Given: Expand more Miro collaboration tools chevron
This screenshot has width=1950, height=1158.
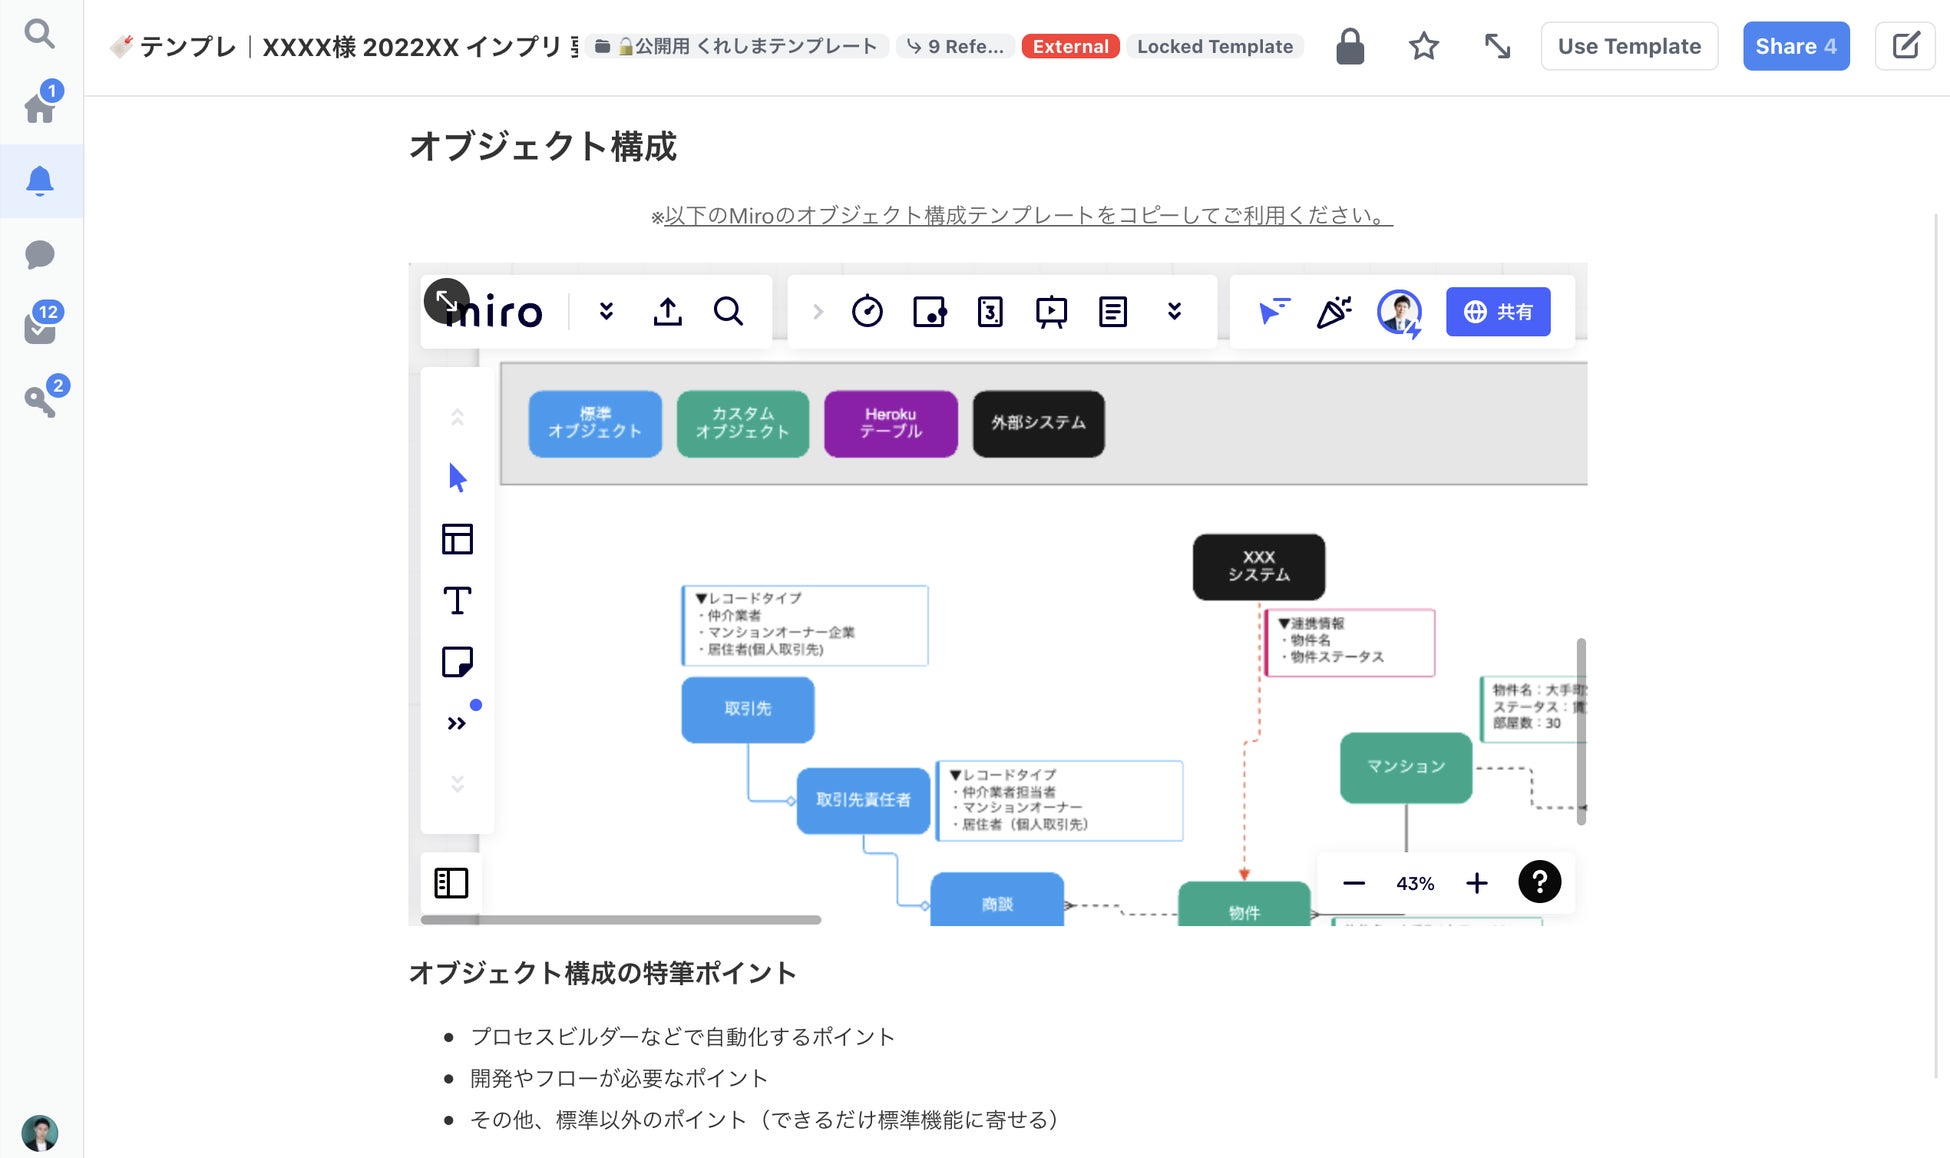Looking at the screenshot, I should 1174,312.
